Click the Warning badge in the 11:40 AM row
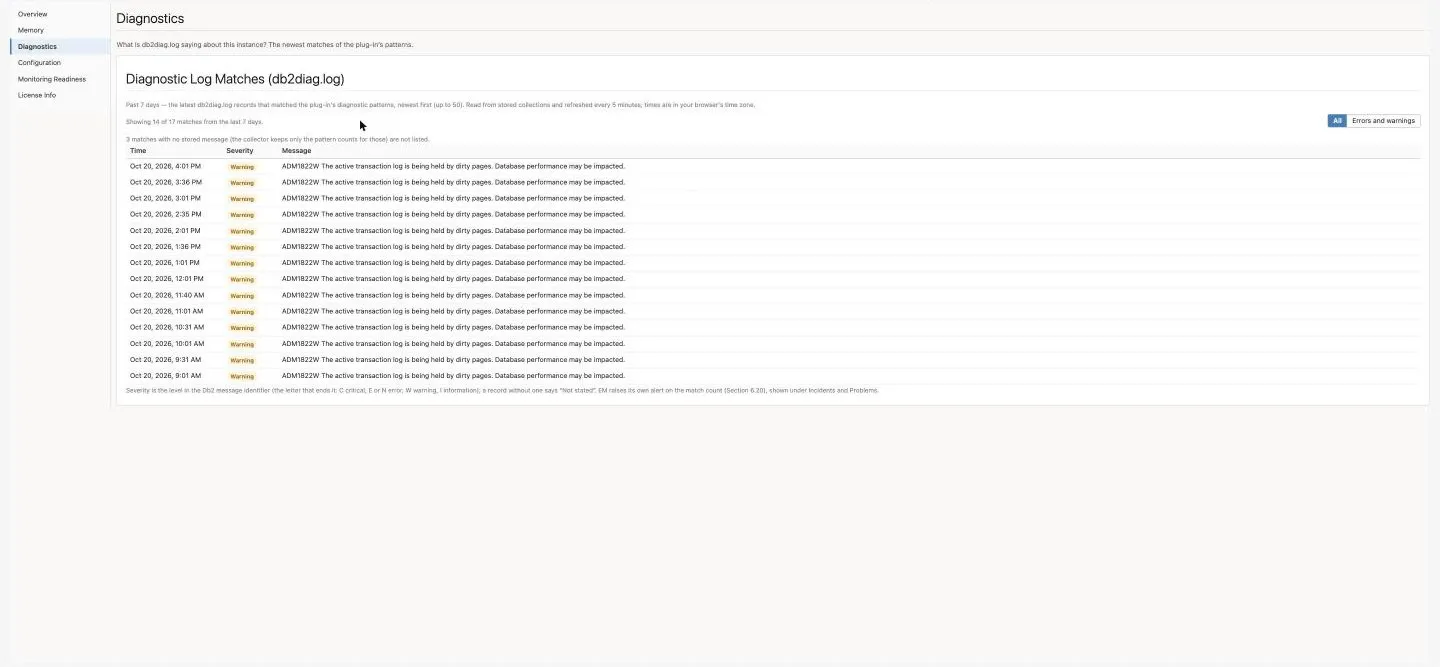 pos(242,296)
